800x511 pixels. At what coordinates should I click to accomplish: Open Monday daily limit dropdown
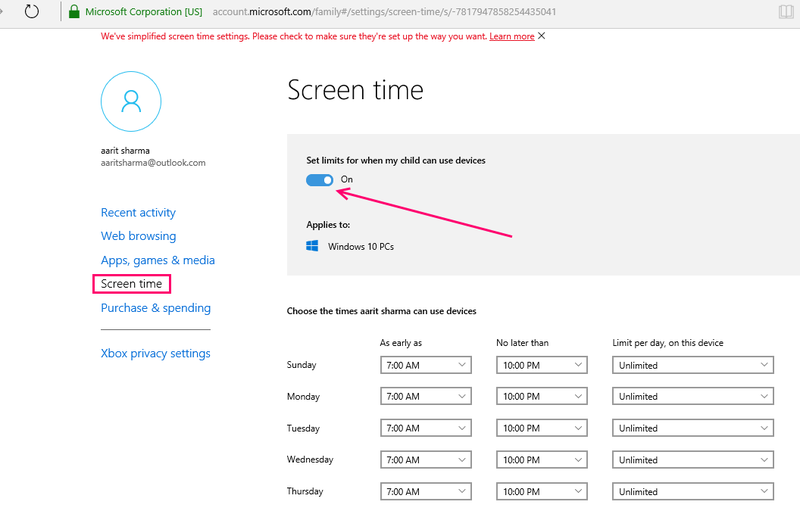pyautogui.click(x=693, y=396)
